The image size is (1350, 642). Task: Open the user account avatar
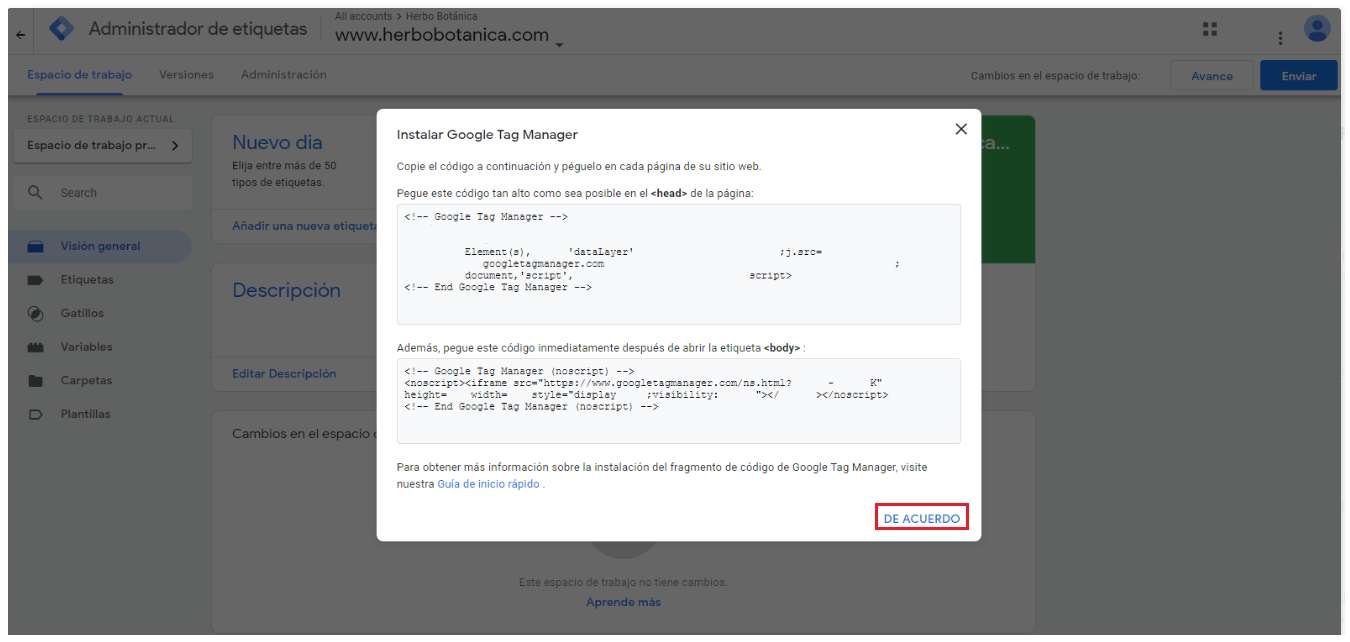(1318, 28)
